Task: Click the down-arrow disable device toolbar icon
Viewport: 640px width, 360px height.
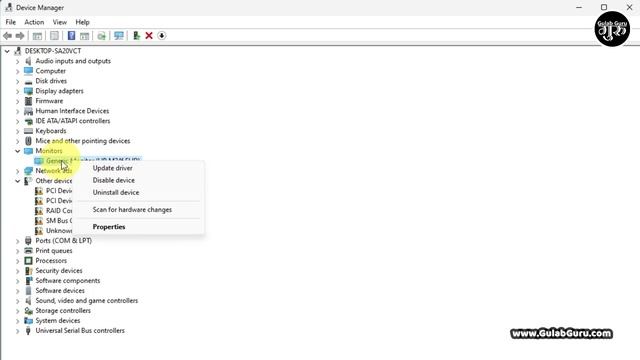Action: pyautogui.click(x=162, y=36)
